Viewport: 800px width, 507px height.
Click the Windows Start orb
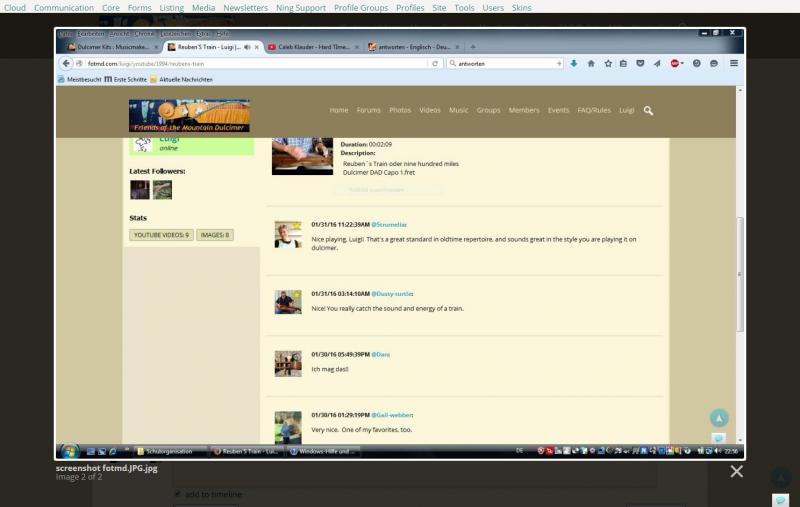(70, 451)
